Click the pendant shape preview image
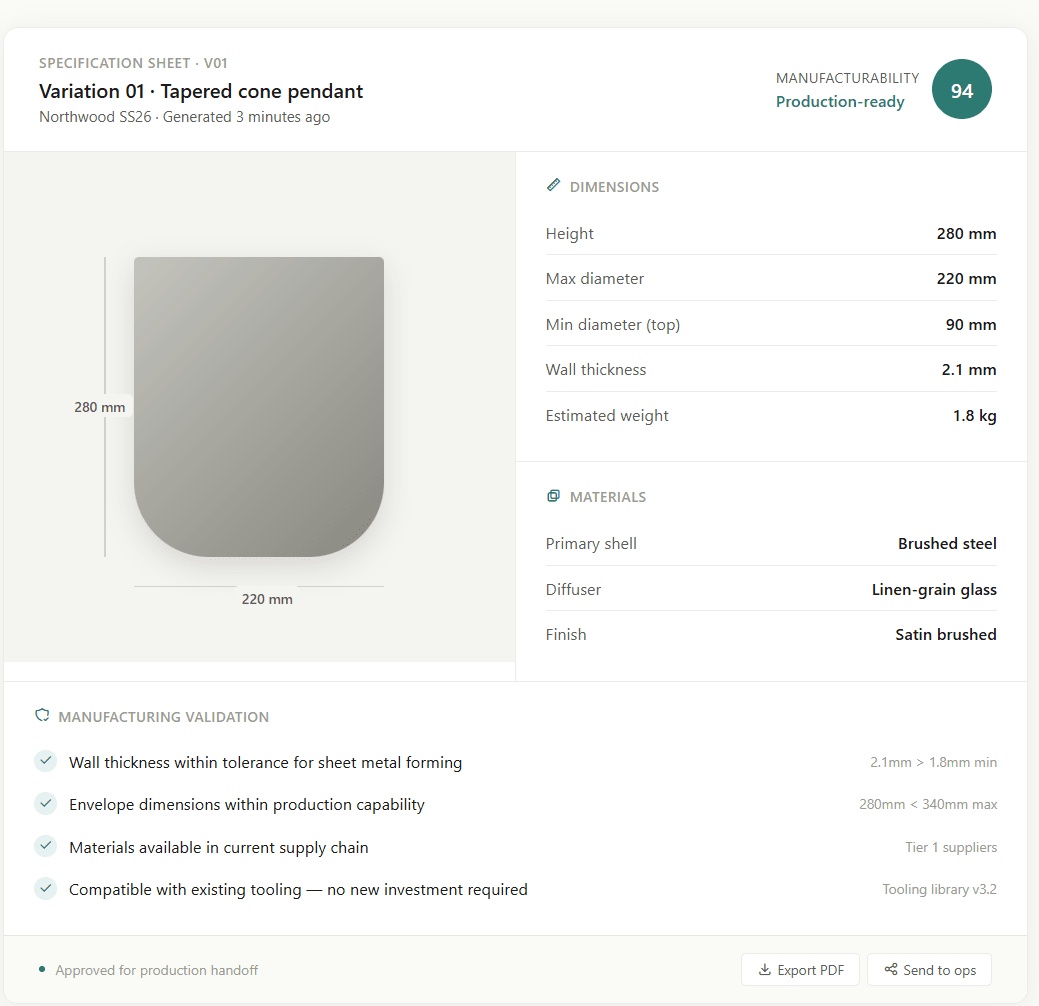Screen dimensions: 1039x1006 point(259,406)
